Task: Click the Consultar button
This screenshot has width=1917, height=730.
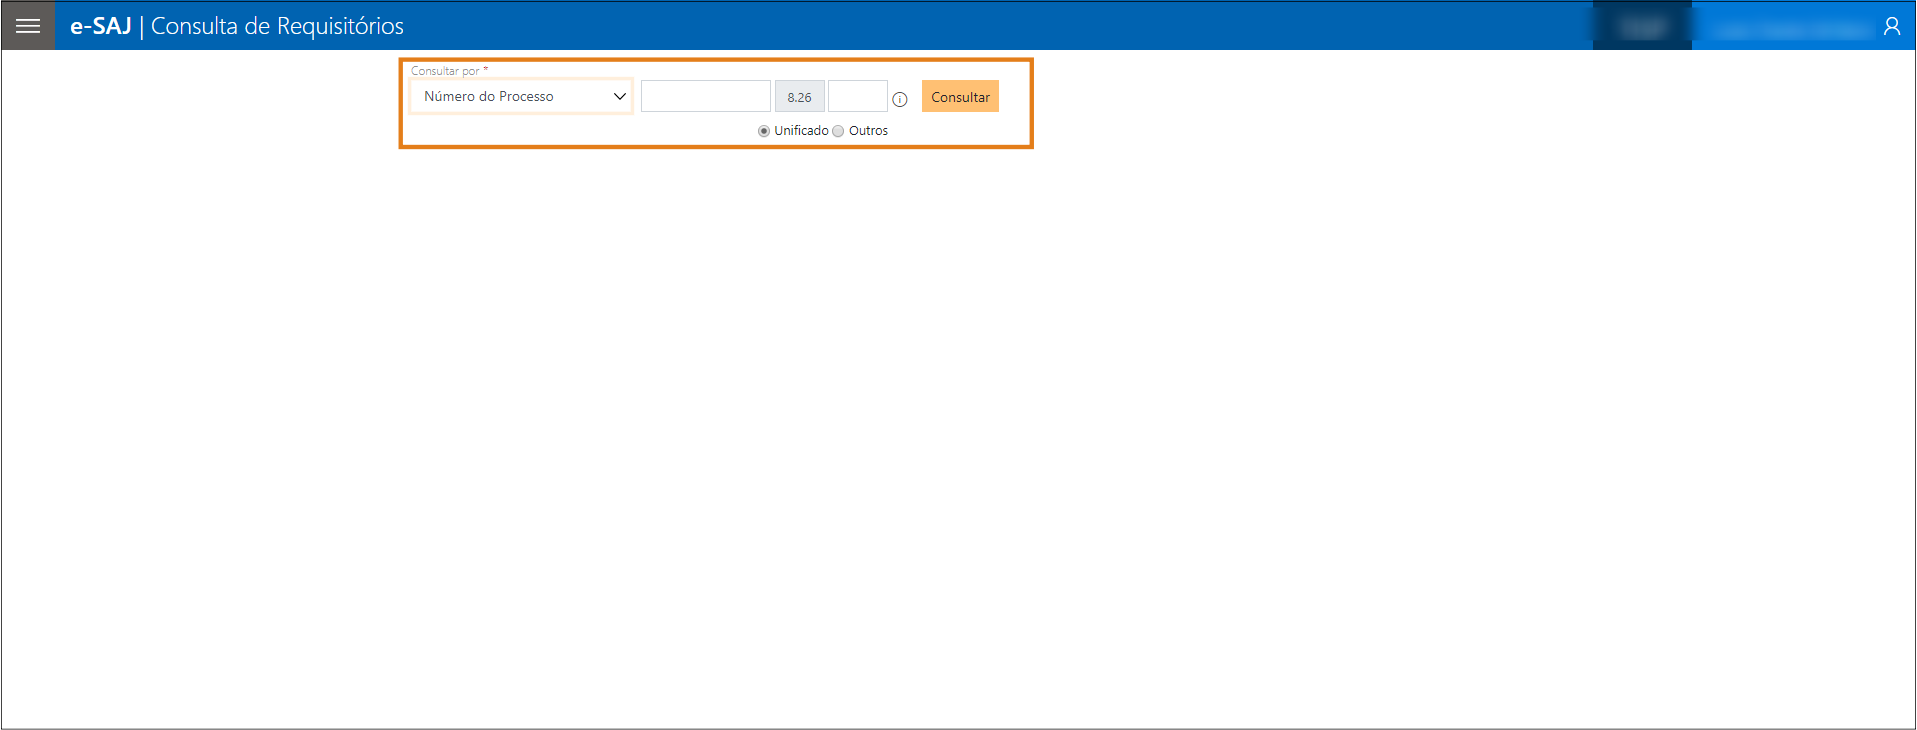Action: click(x=960, y=97)
